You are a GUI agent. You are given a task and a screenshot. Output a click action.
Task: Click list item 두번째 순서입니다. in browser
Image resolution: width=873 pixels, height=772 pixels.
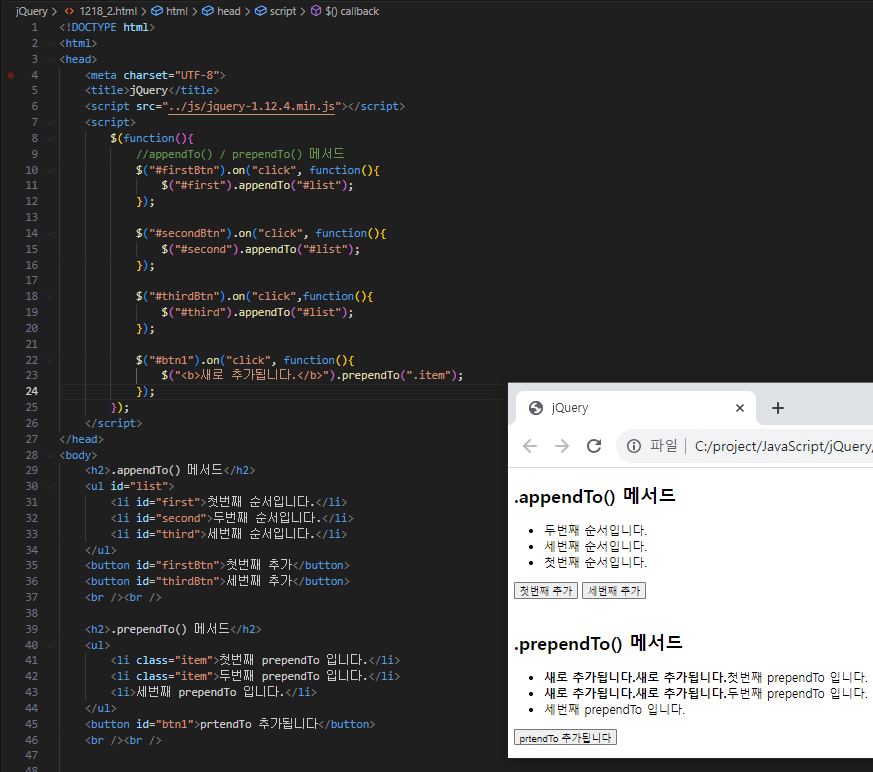(x=595, y=530)
